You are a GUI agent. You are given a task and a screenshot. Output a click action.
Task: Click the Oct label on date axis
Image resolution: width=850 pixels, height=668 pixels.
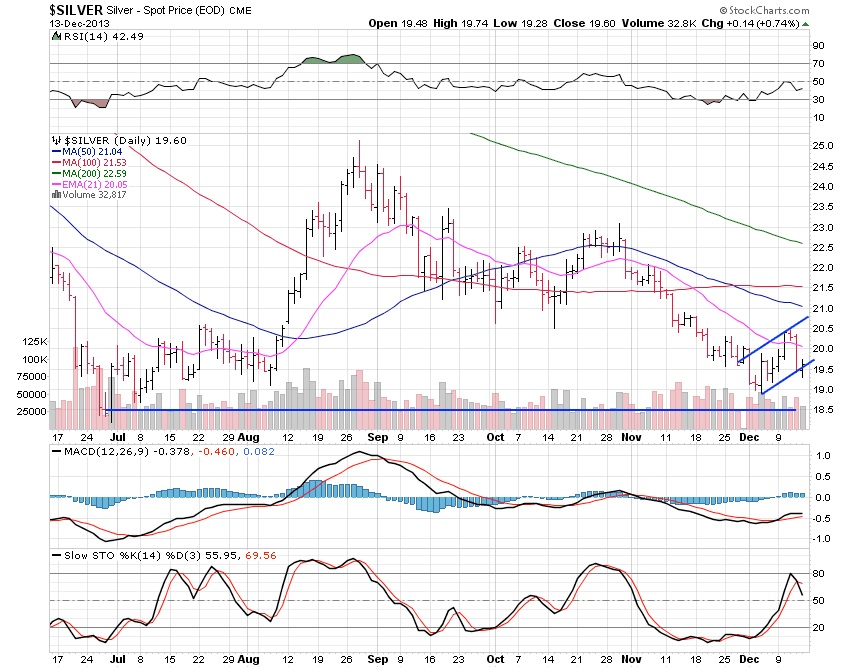(494, 438)
